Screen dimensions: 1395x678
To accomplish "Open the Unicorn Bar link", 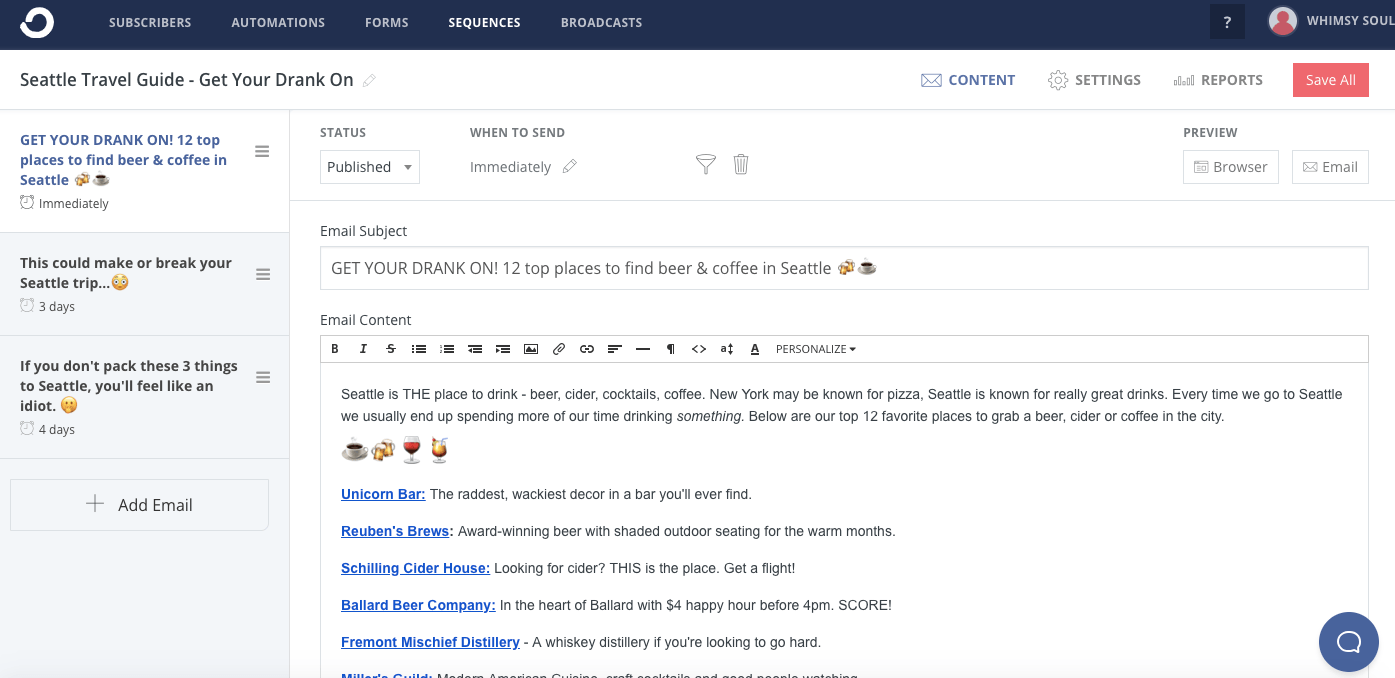I will tap(383, 494).
